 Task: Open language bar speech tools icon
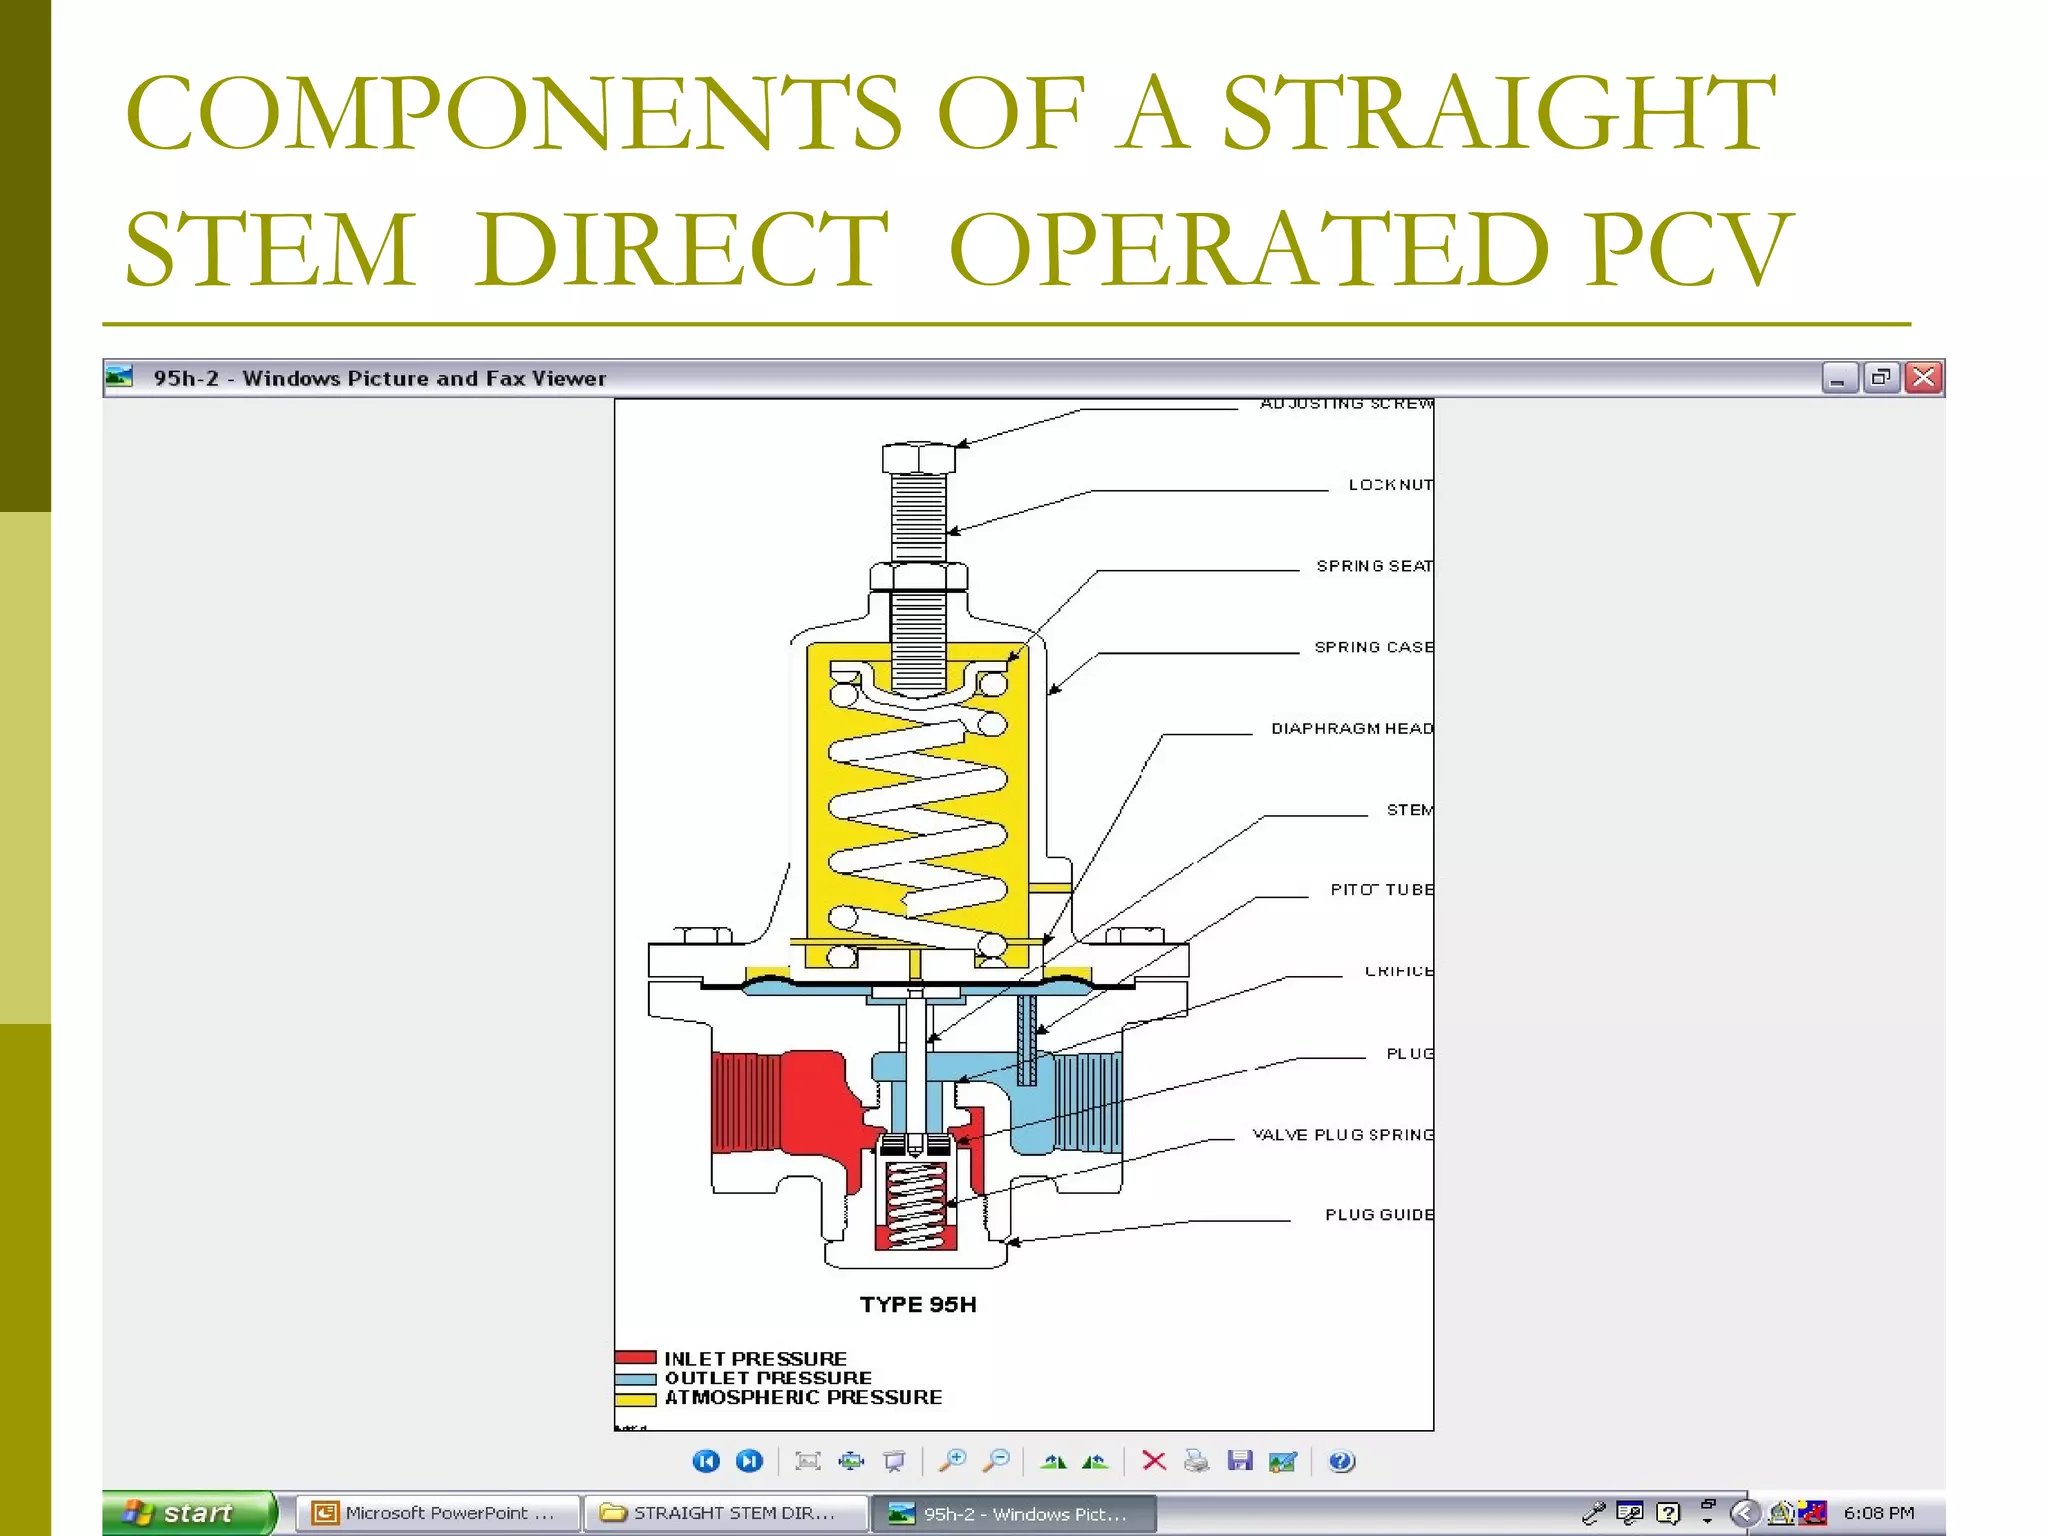point(1630,1513)
